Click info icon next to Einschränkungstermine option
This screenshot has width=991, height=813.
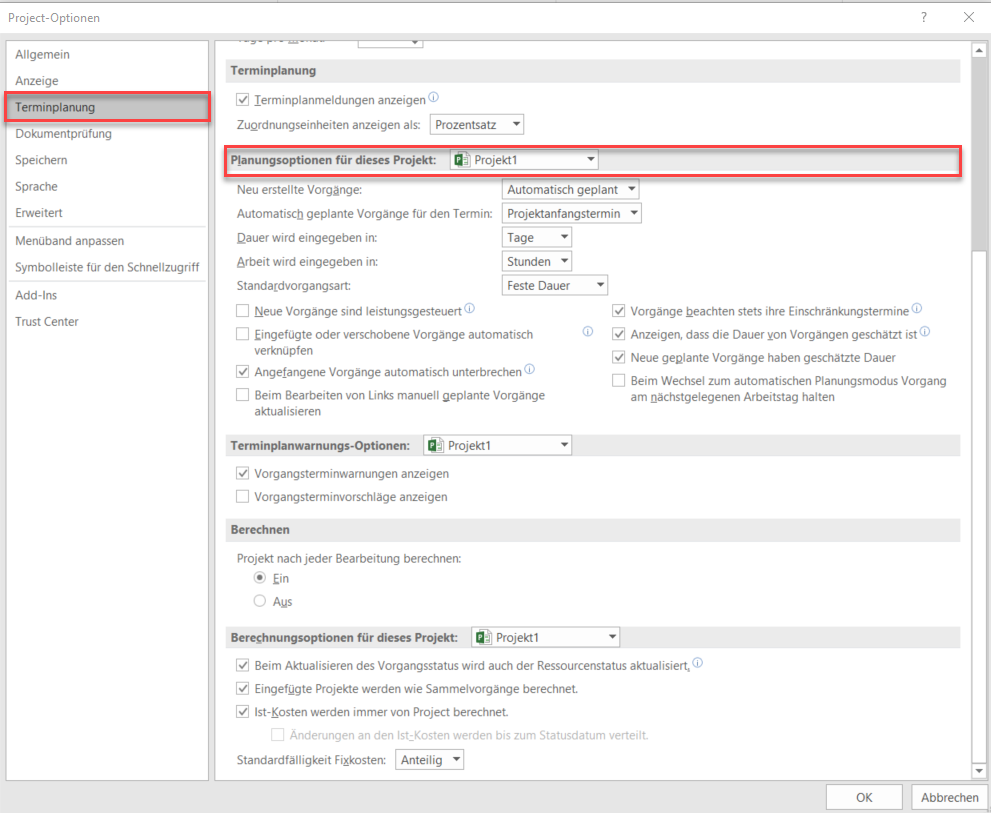[917, 309]
